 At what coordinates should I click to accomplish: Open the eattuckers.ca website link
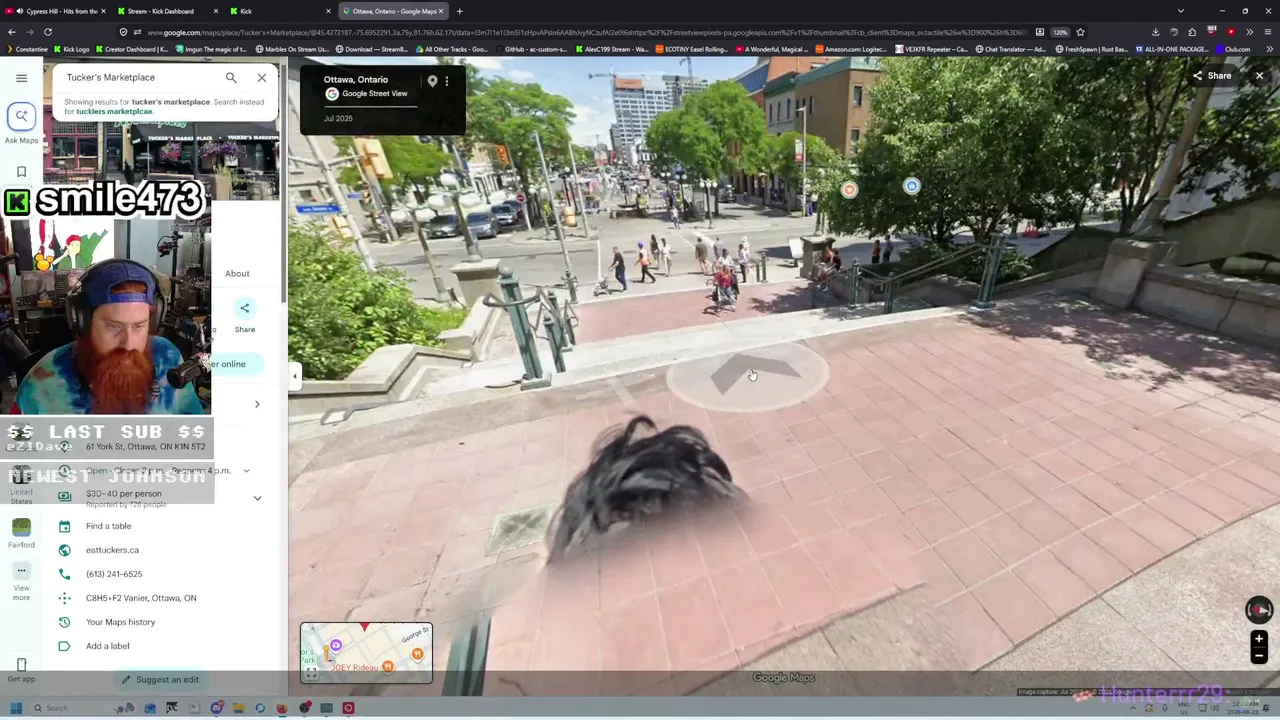click(x=112, y=550)
